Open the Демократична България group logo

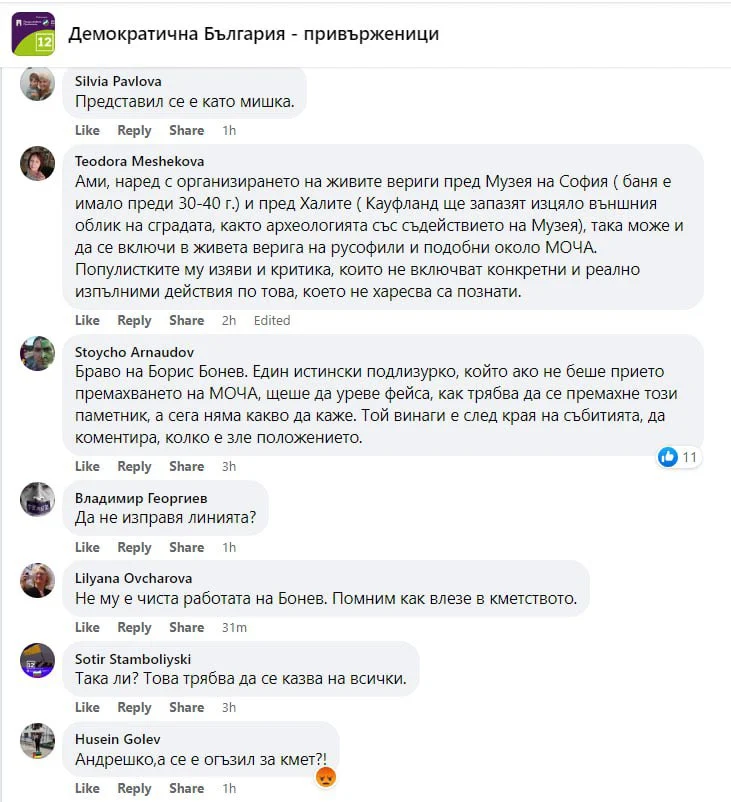(33, 34)
